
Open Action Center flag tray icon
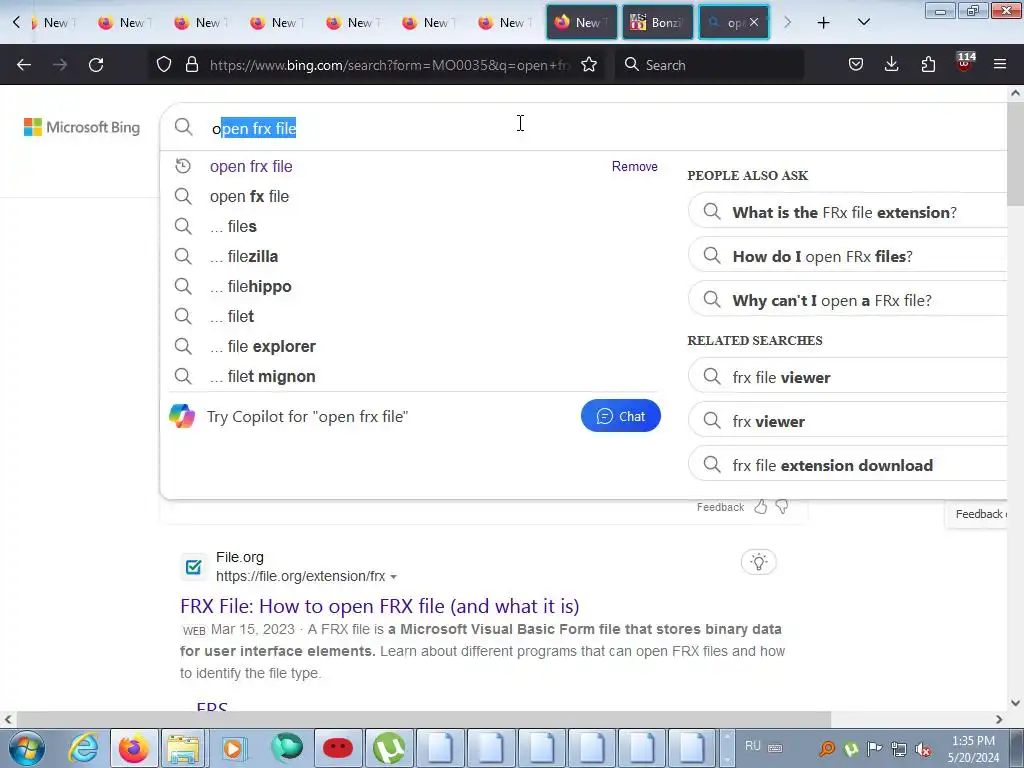point(874,748)
